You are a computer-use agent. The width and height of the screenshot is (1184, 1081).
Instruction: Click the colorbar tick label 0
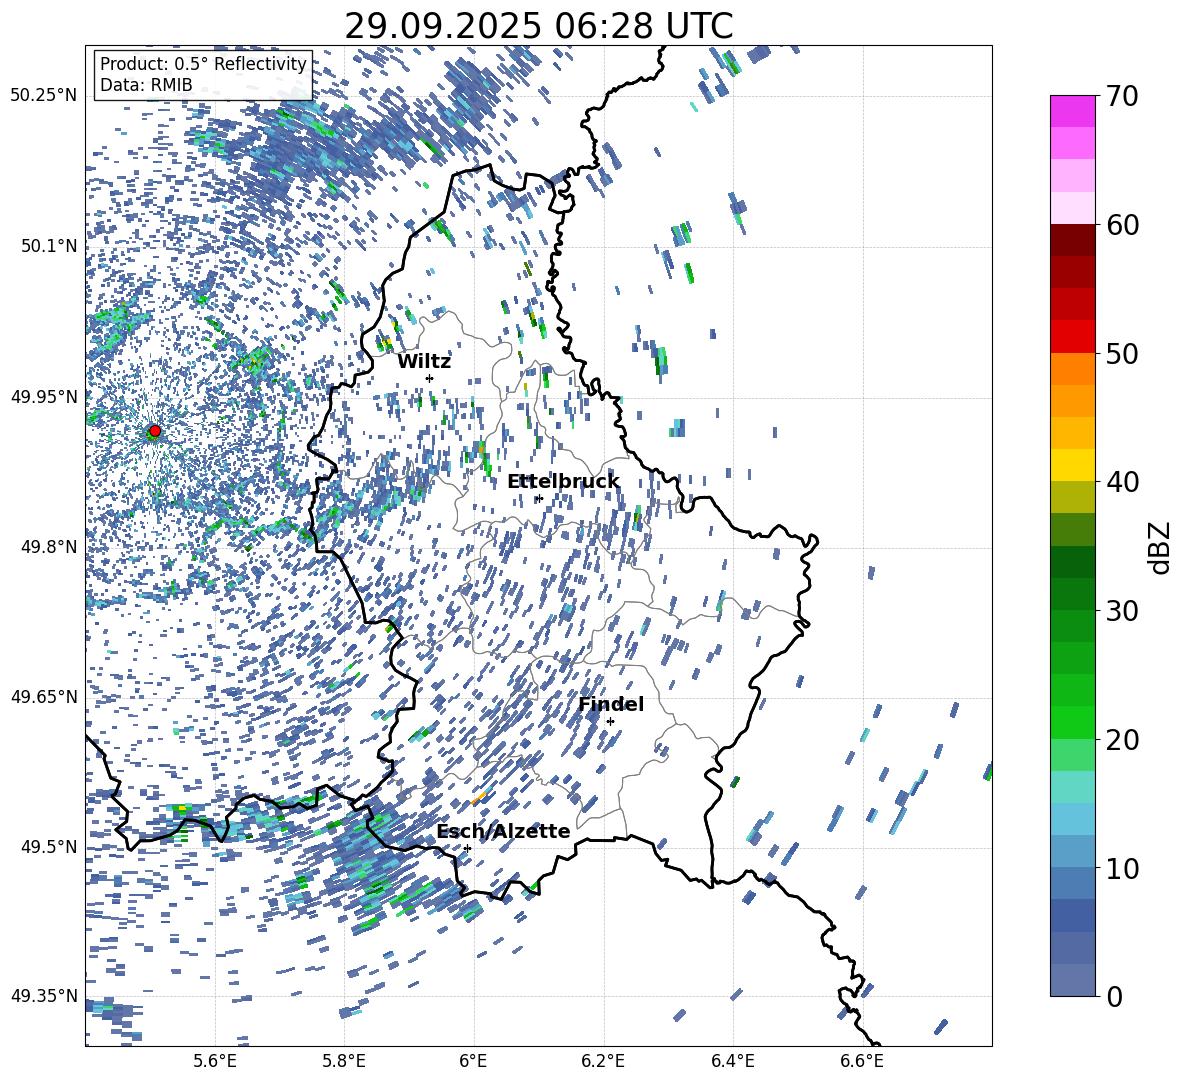1115,996
